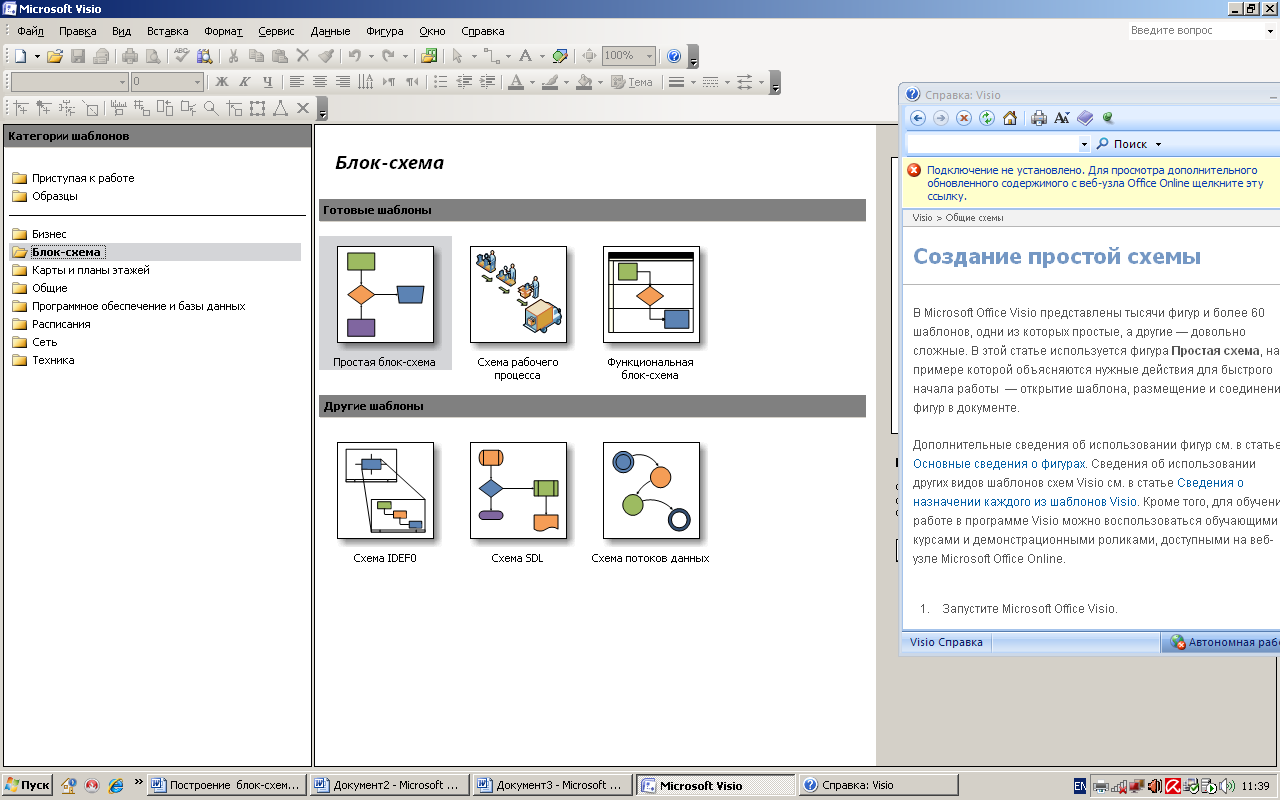Click the Open folder icon in toolbar

pyautogui.click(x=55, y=57)
